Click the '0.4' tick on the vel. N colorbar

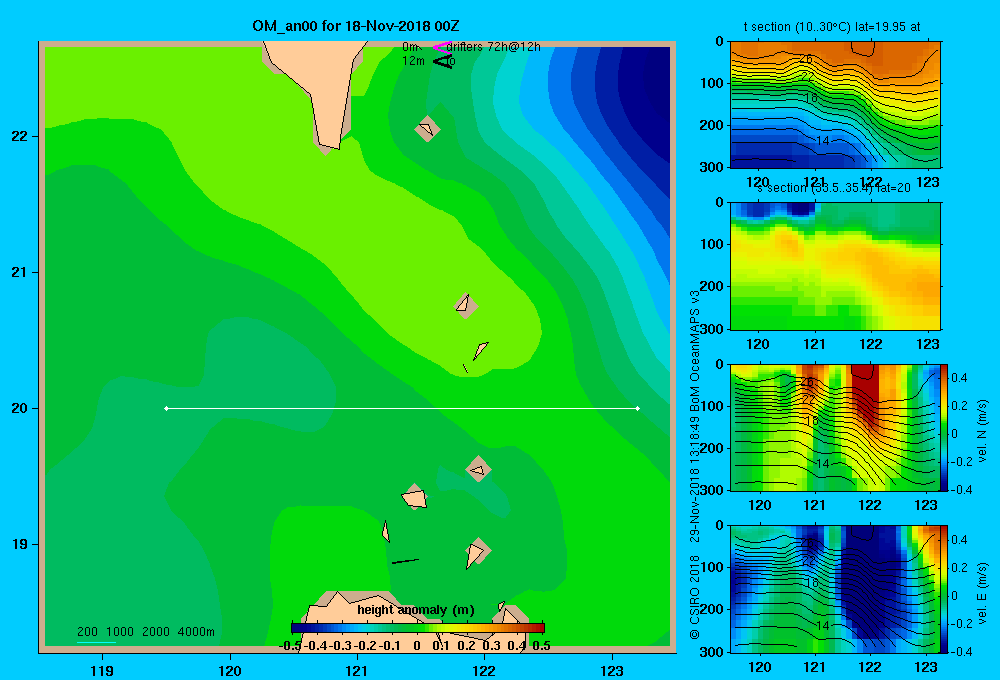pos(959,378)
